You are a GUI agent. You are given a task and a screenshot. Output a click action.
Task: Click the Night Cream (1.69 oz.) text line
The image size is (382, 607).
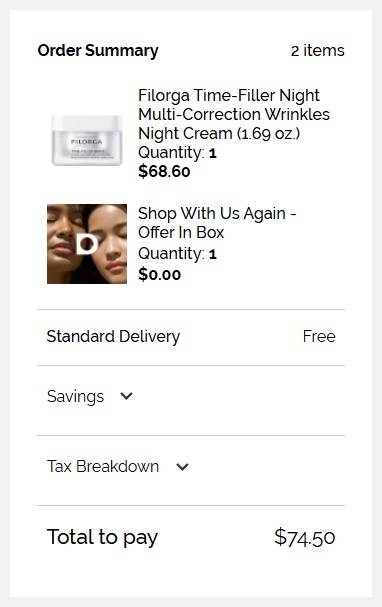219,134
